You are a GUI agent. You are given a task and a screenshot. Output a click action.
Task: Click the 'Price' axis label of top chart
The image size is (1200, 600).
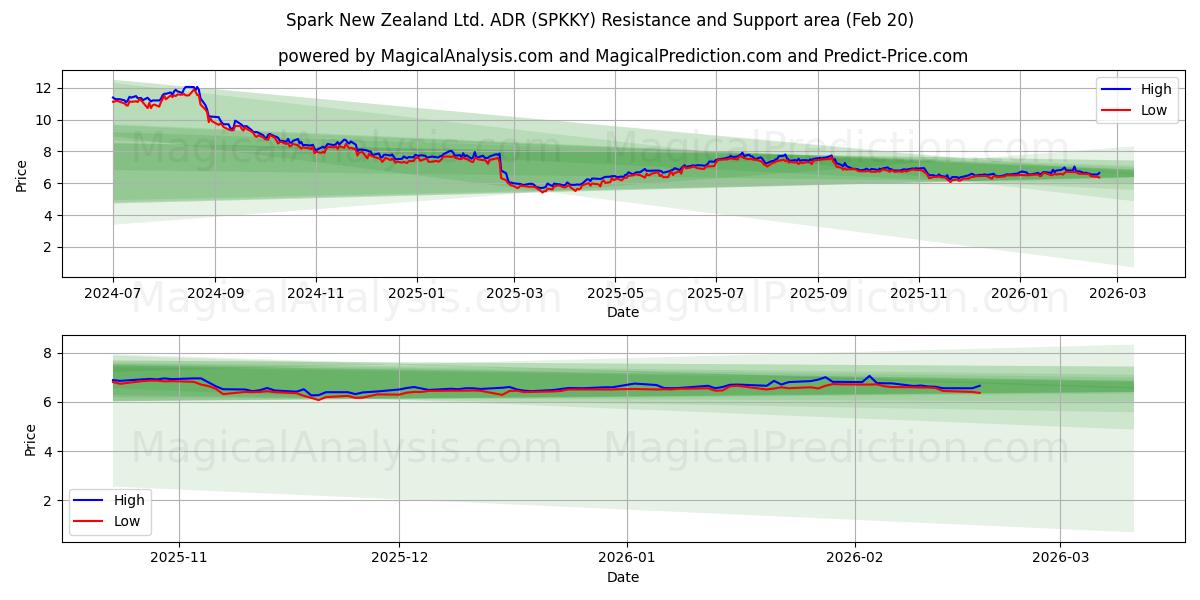coord(22,174)
